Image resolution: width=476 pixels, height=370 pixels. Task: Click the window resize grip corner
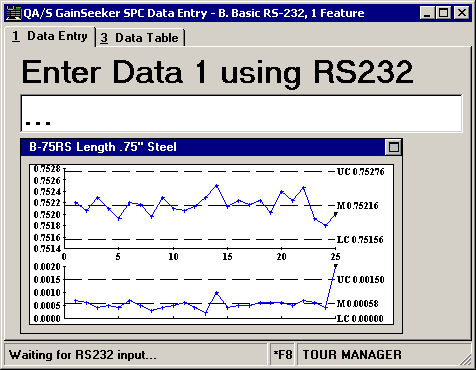[x=466, y=359]
